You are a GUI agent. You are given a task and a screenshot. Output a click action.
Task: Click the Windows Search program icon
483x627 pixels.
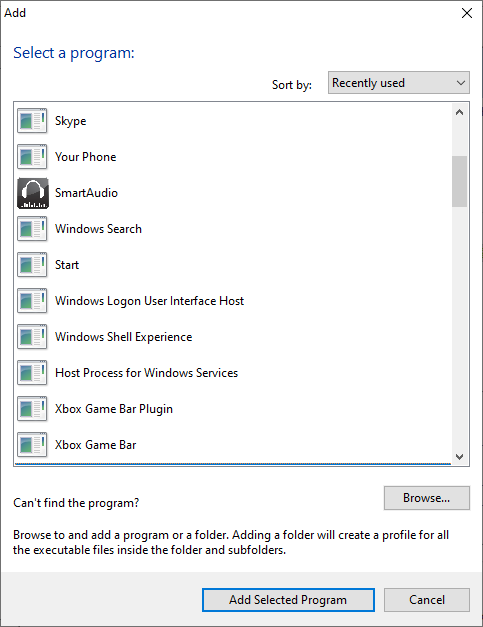coord(32,229)
